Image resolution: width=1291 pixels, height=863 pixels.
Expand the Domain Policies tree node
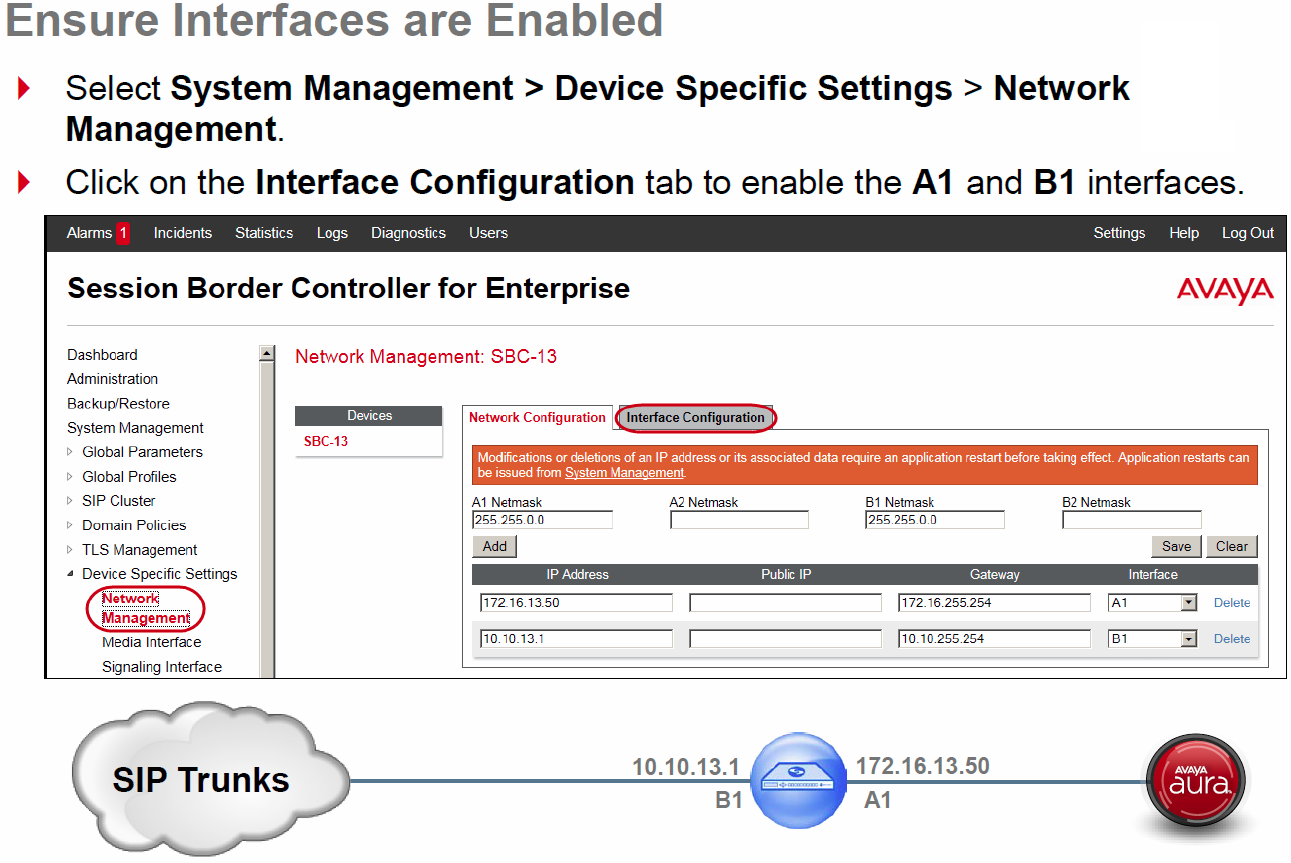click(x=70, y=525)
